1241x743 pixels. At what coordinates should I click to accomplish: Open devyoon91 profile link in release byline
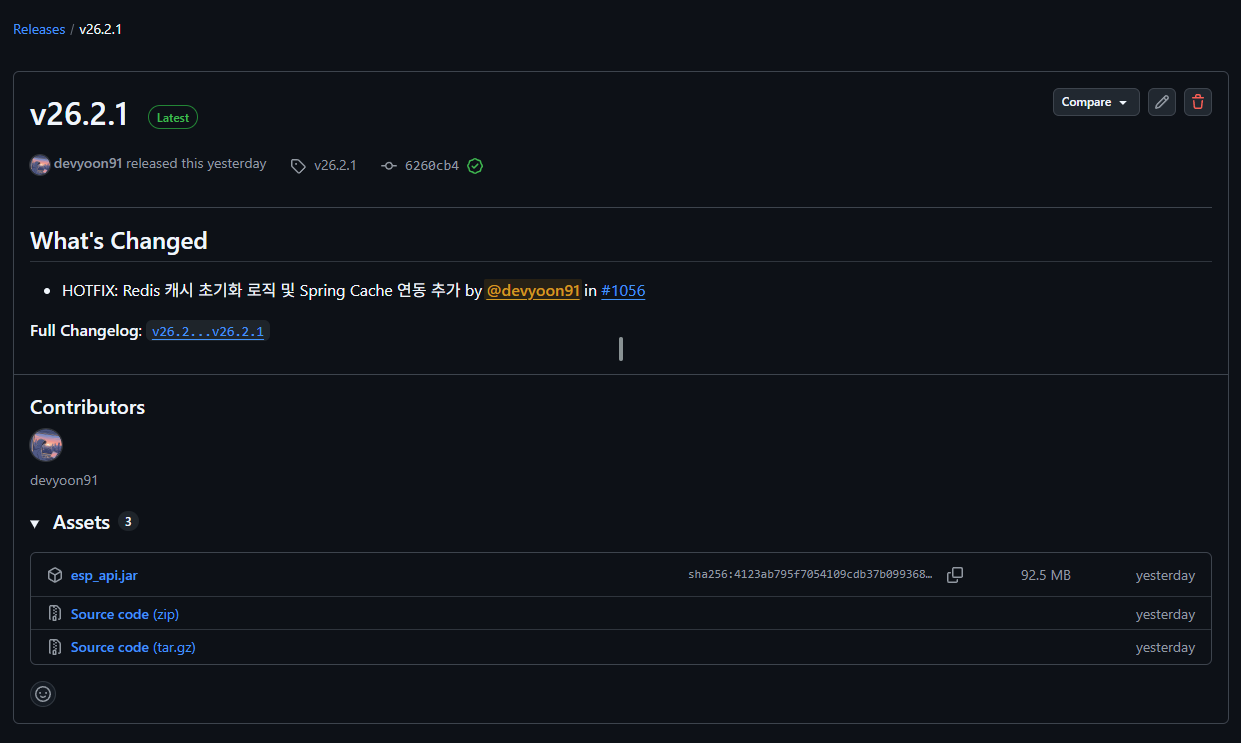coord(88,163)
